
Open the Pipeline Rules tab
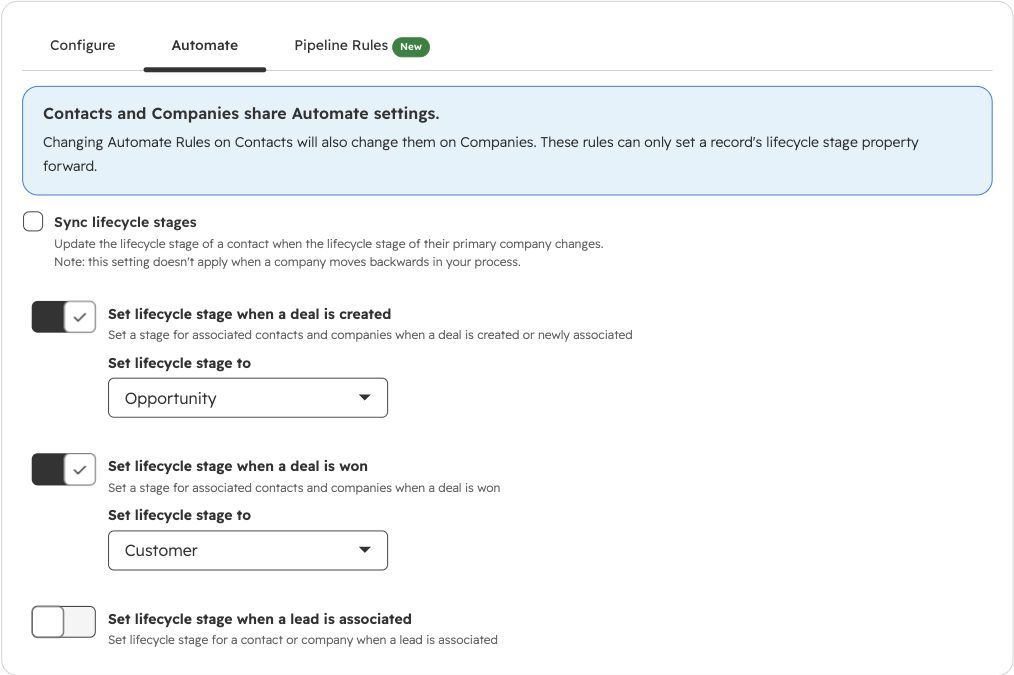[341, 45]
